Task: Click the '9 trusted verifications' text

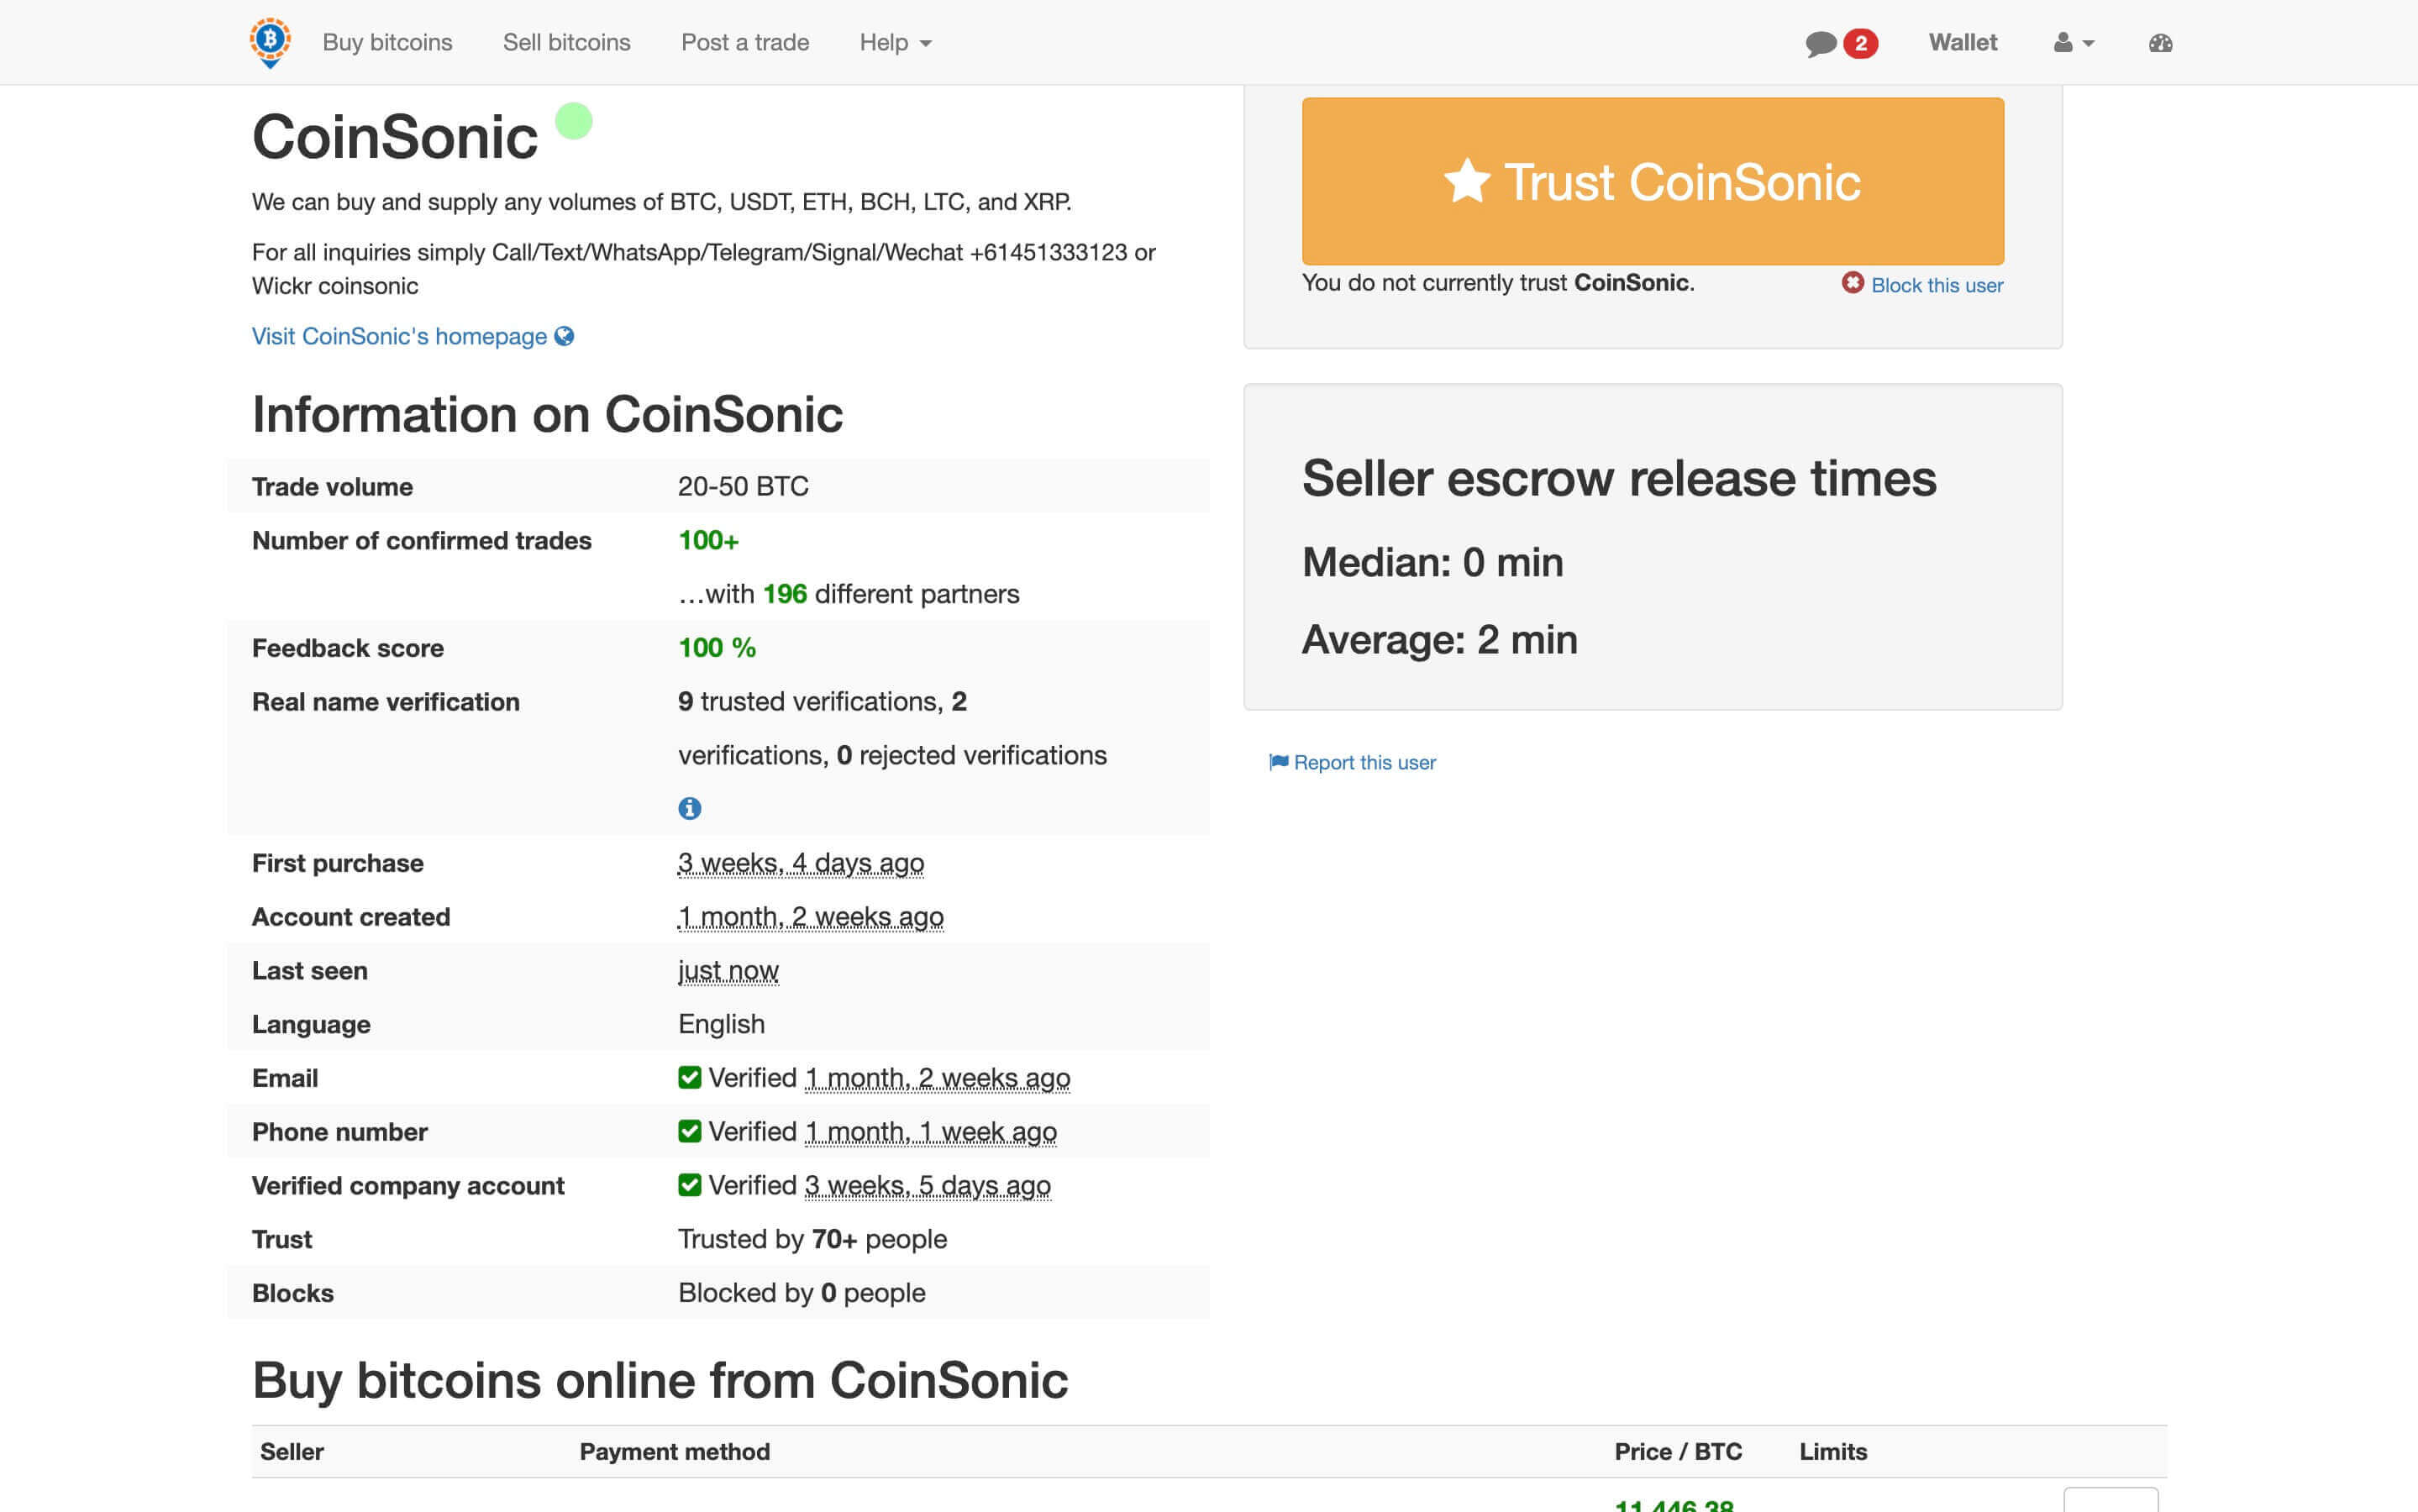Action: pos(808,702)
